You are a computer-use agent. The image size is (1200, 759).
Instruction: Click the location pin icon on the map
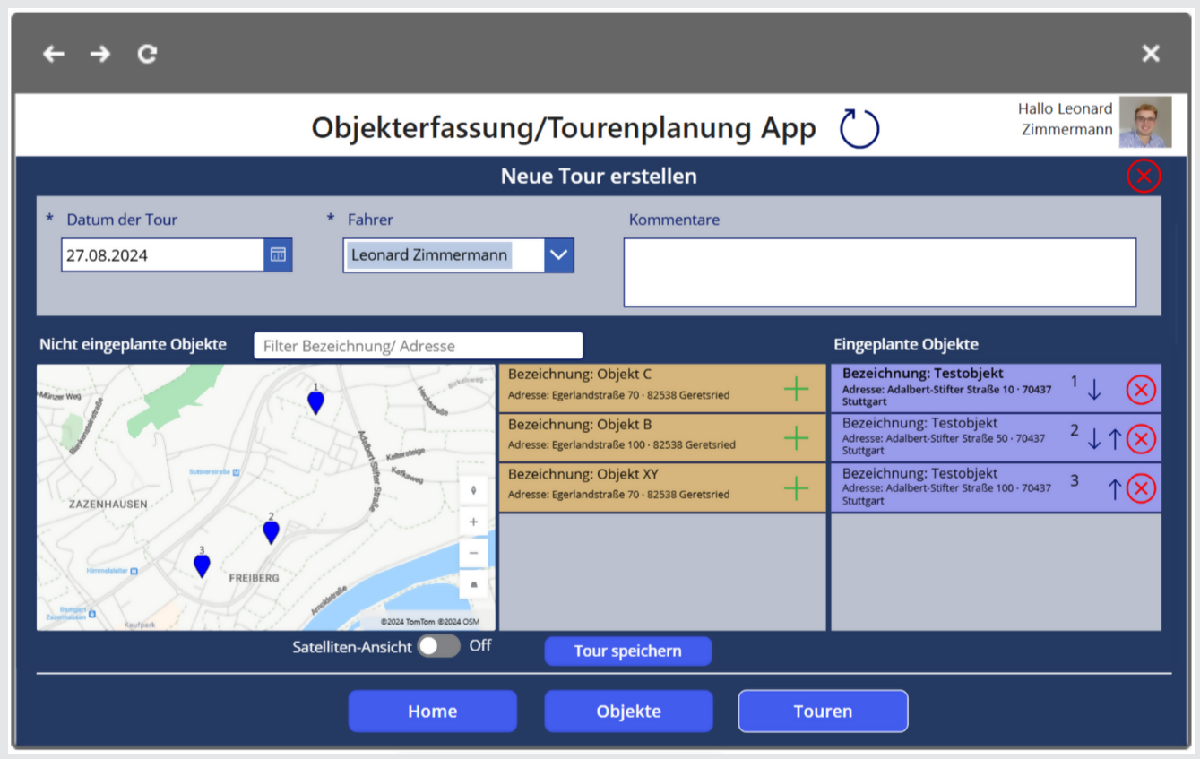pyautogui.click(x=473, y=490)
